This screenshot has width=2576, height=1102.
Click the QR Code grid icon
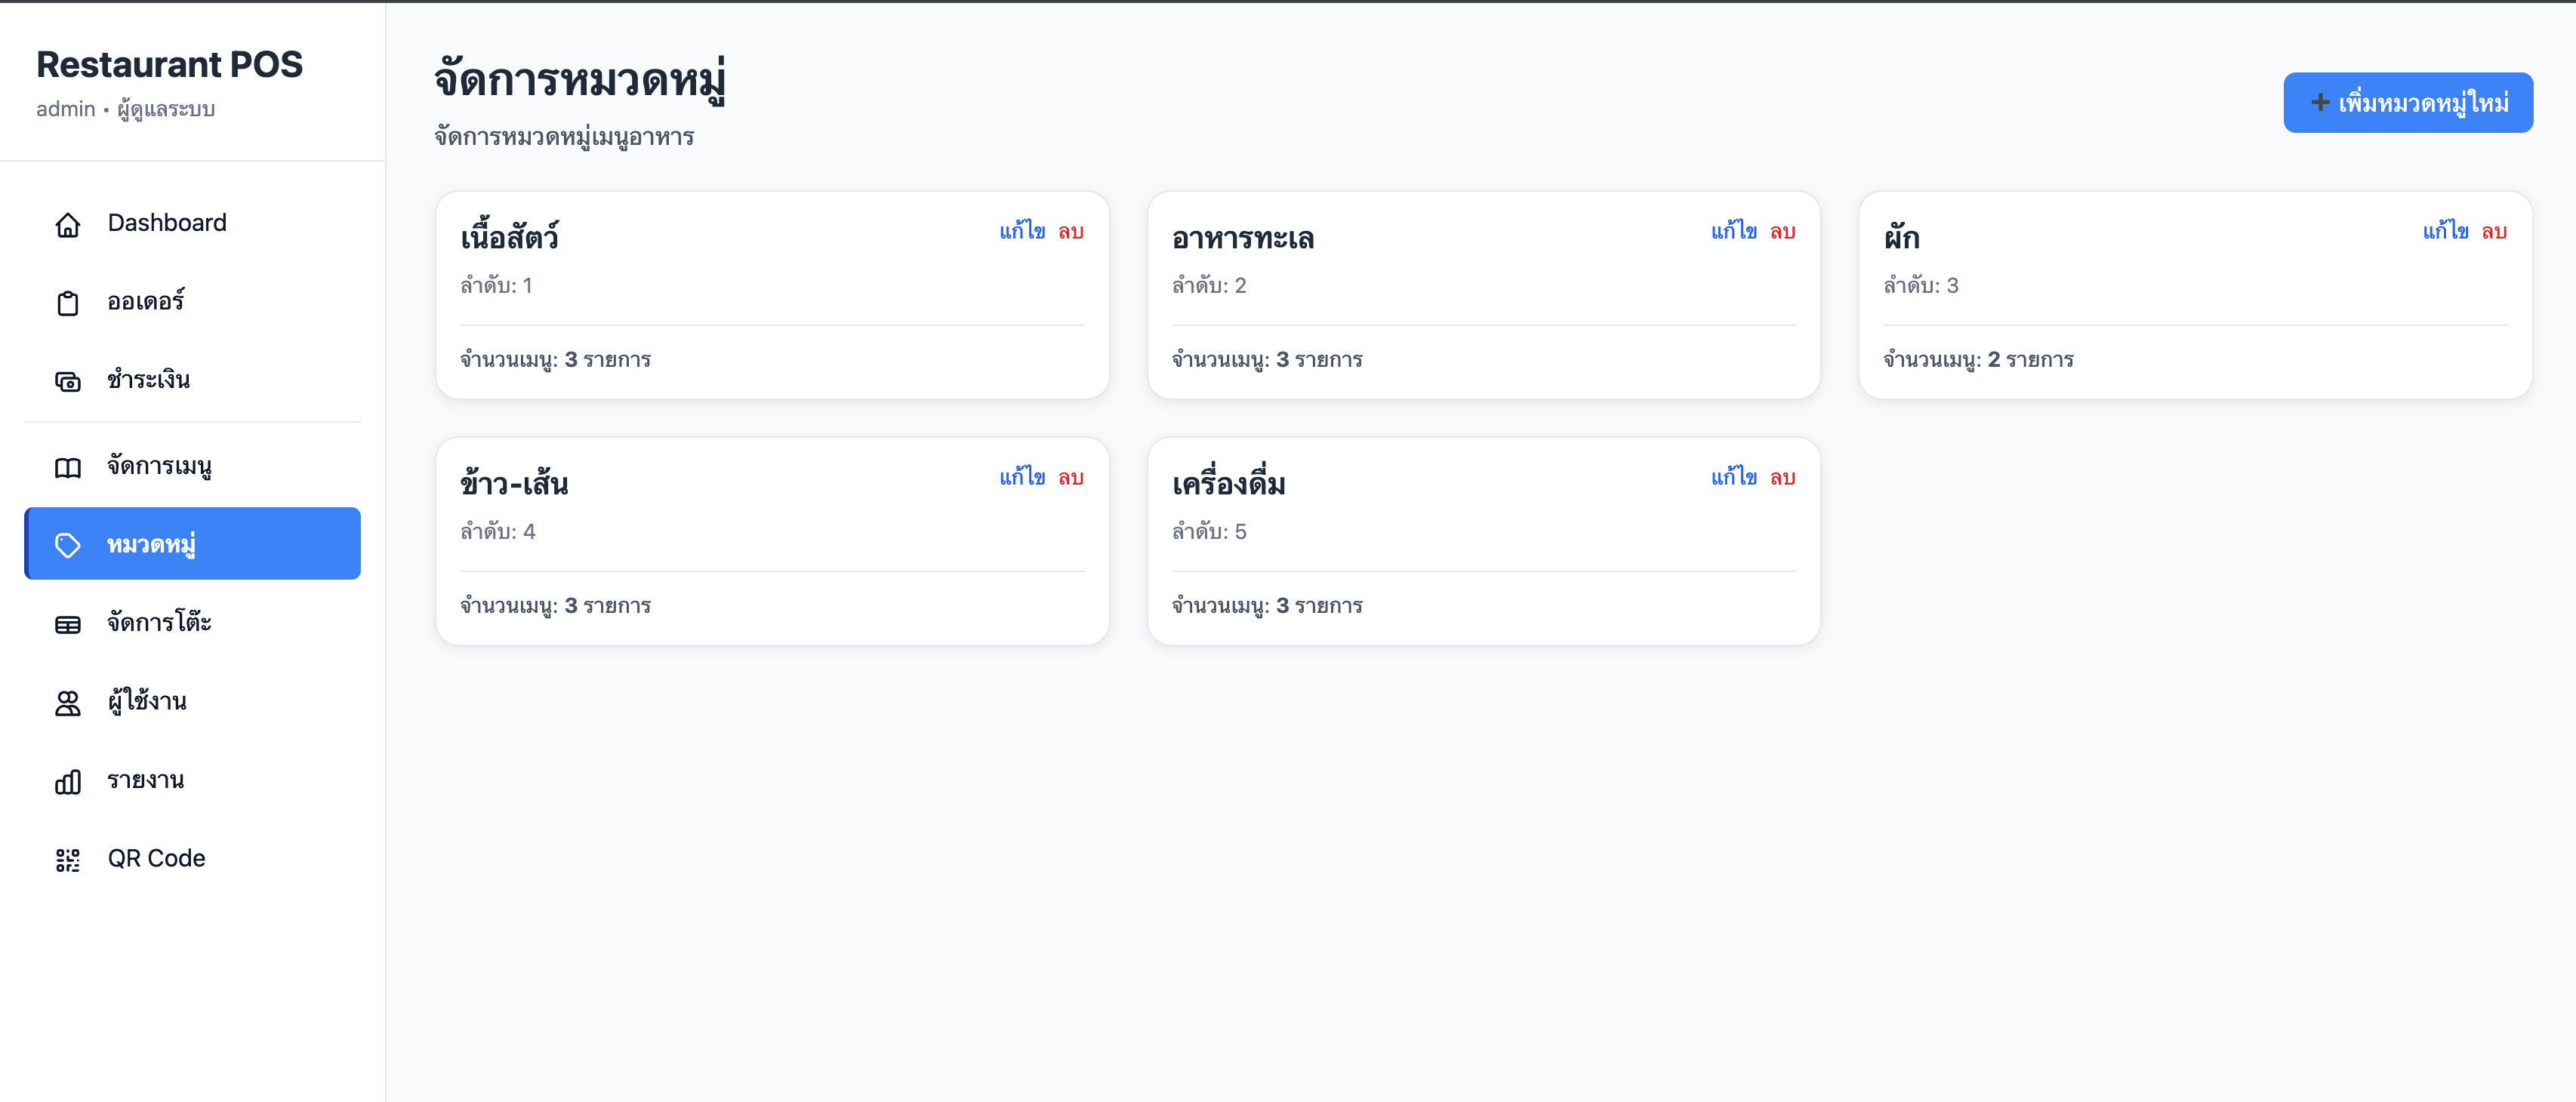click(67, 859)
